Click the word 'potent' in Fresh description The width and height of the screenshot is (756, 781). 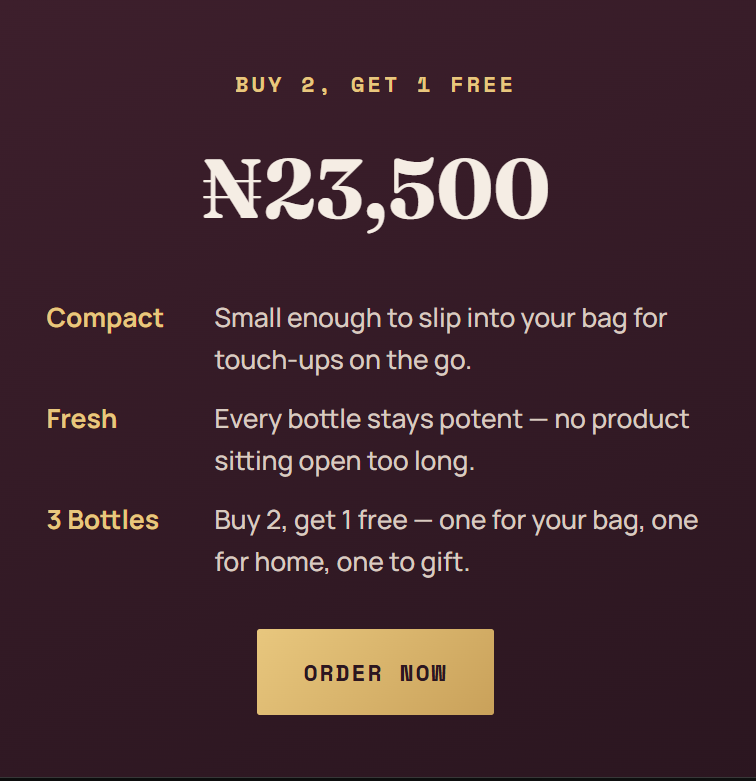481,420
